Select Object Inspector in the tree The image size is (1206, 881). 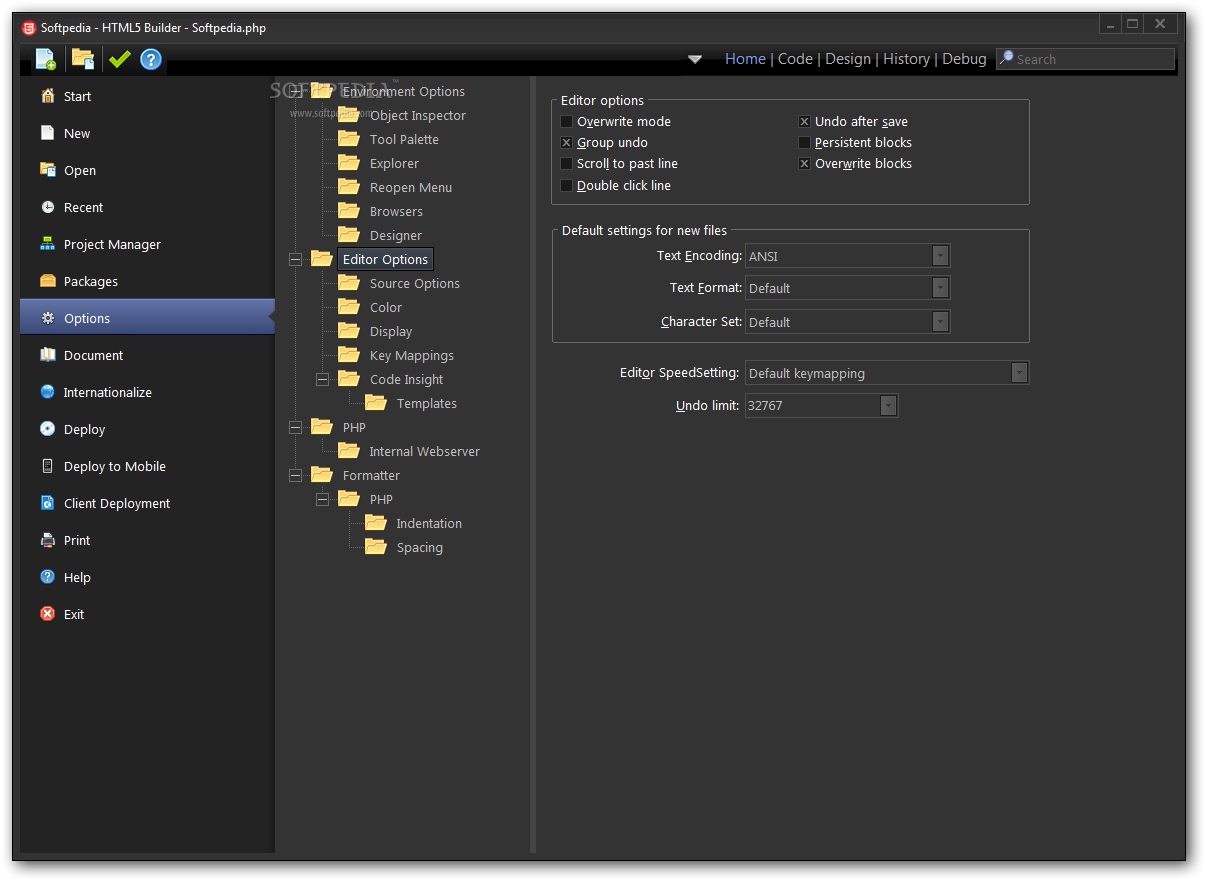418,115
